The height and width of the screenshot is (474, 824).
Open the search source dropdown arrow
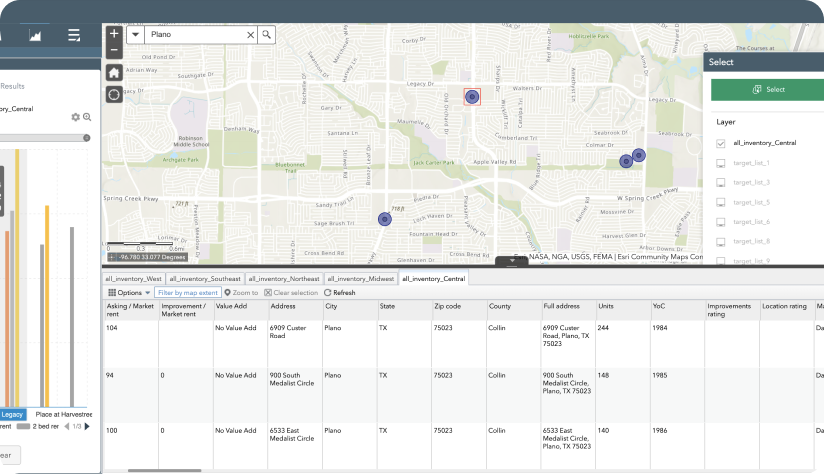(135, 35)
